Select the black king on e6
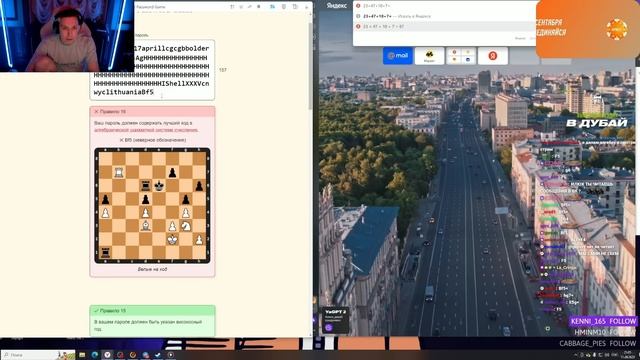 click(159, 186)
